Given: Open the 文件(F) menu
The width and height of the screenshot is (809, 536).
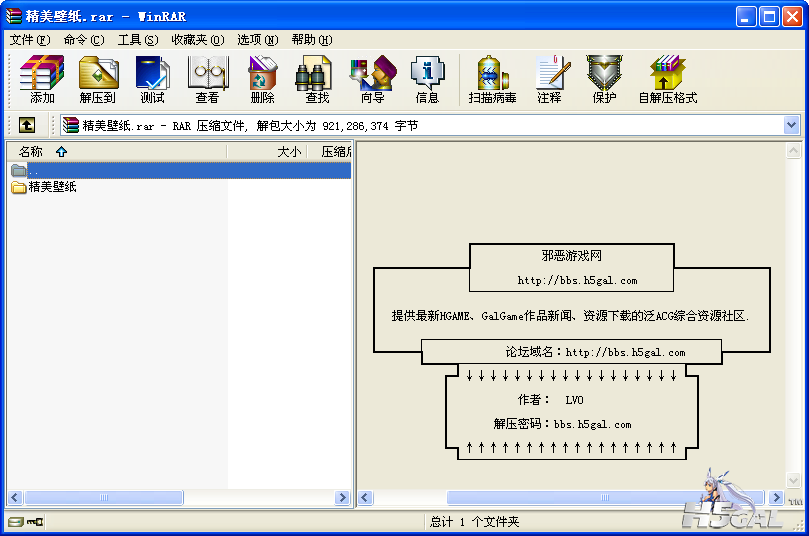Looking at the screenshot, I should point(29,40).
